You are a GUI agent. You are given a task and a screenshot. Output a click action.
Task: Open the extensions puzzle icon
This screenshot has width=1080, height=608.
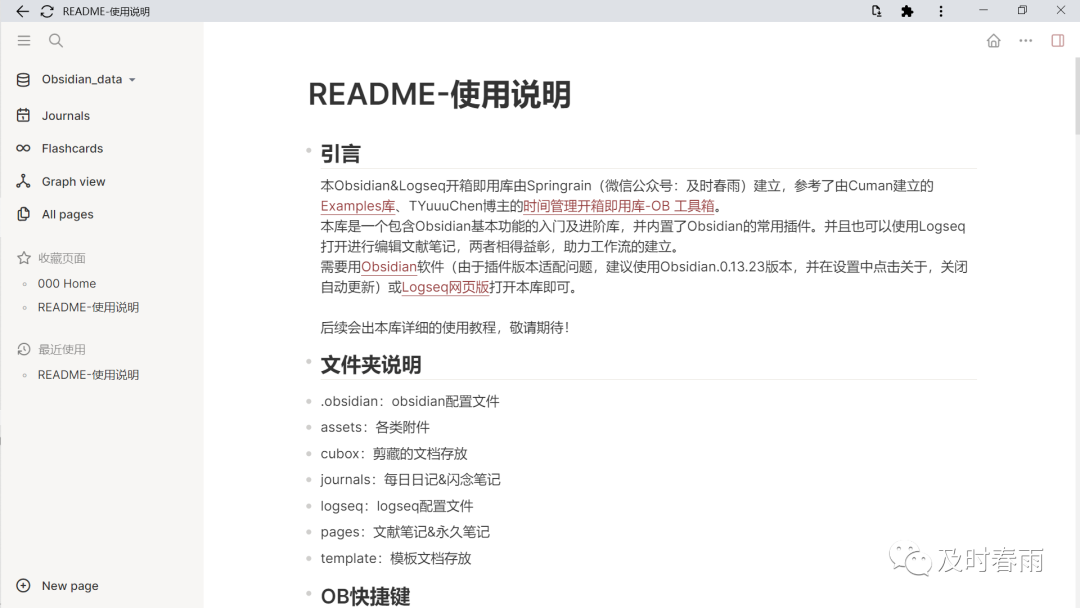[x=907, y=11]
